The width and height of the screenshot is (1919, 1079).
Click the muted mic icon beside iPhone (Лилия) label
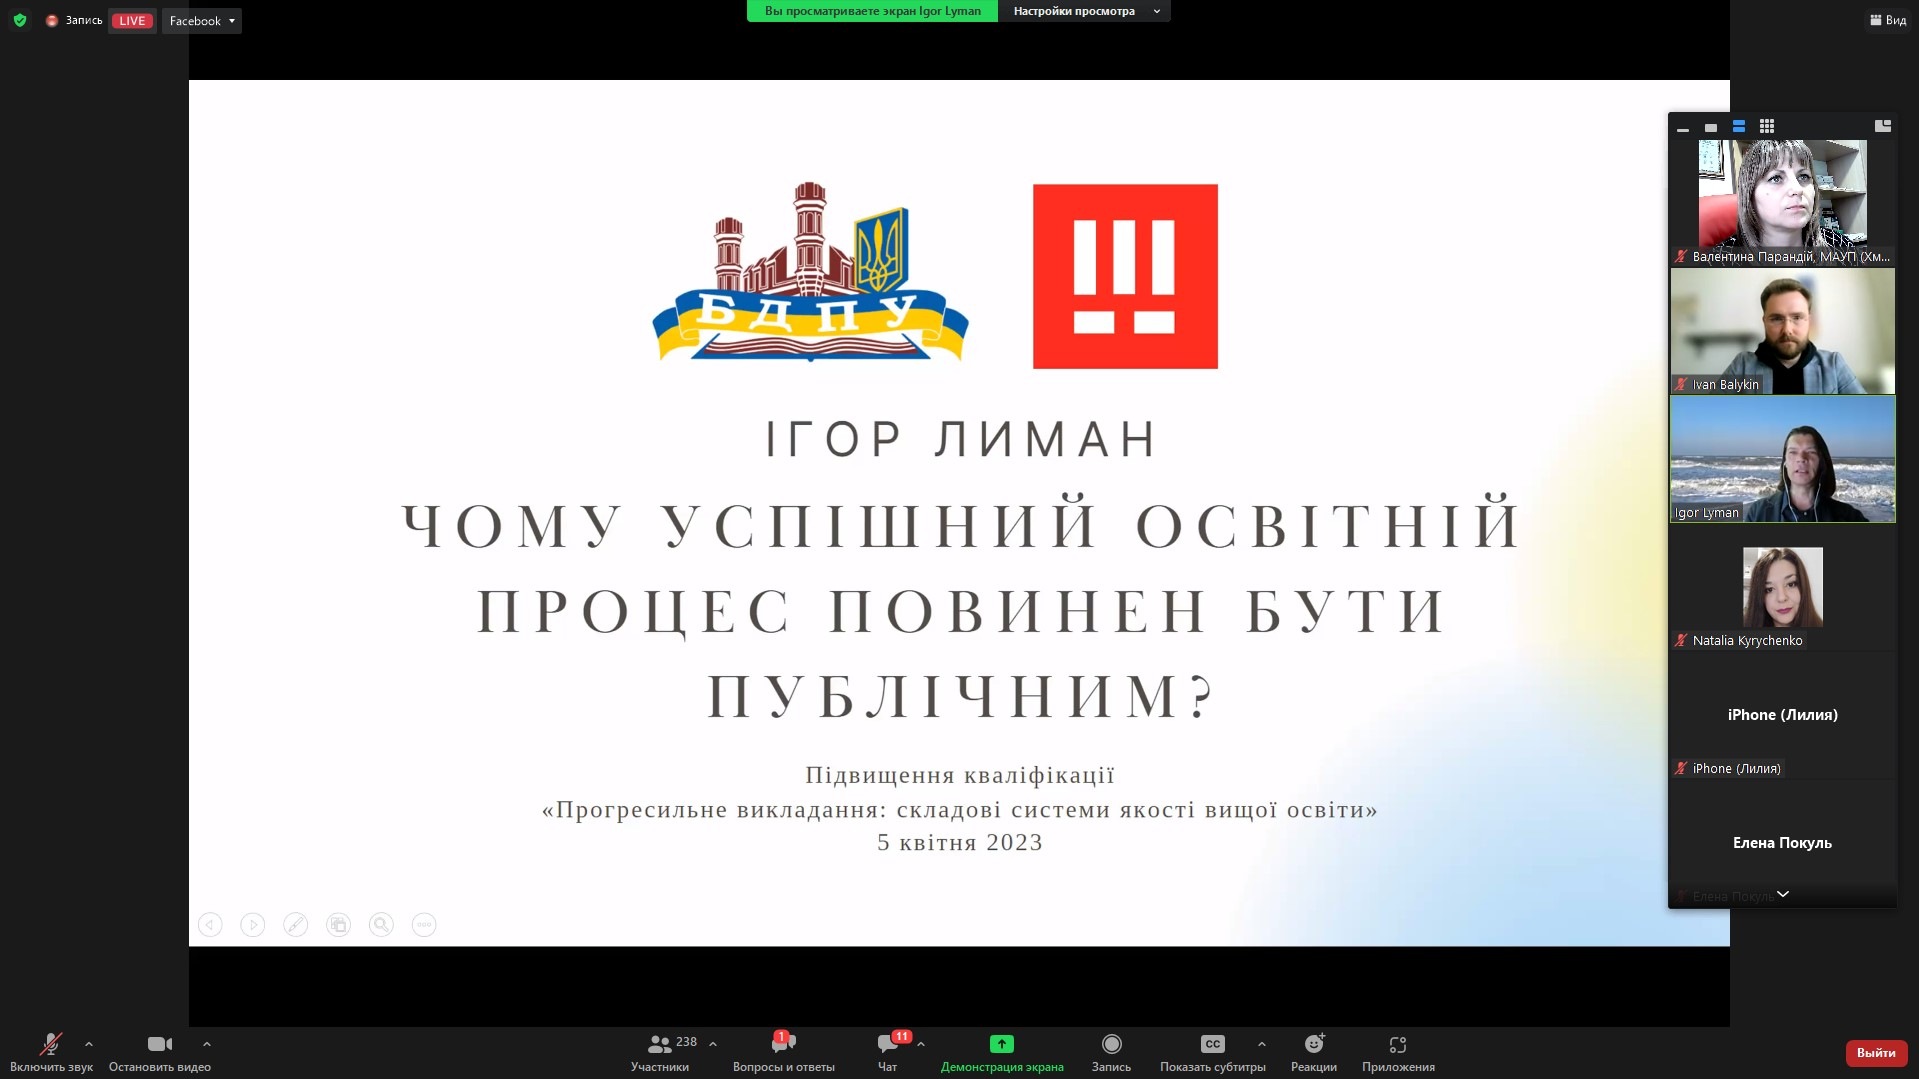[x=1681, y=769]
